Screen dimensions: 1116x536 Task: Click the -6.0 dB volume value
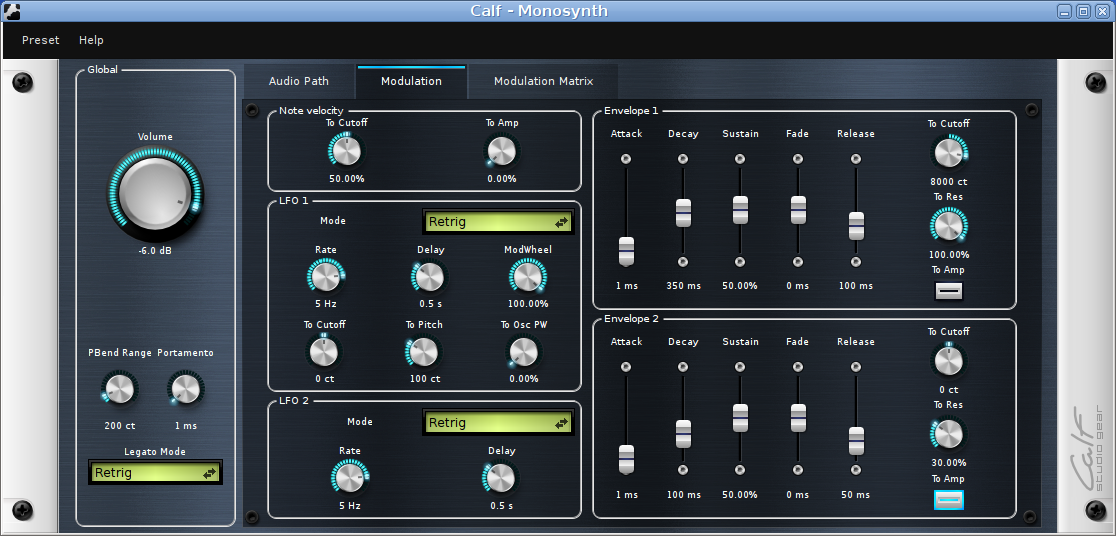coord(155,252)
